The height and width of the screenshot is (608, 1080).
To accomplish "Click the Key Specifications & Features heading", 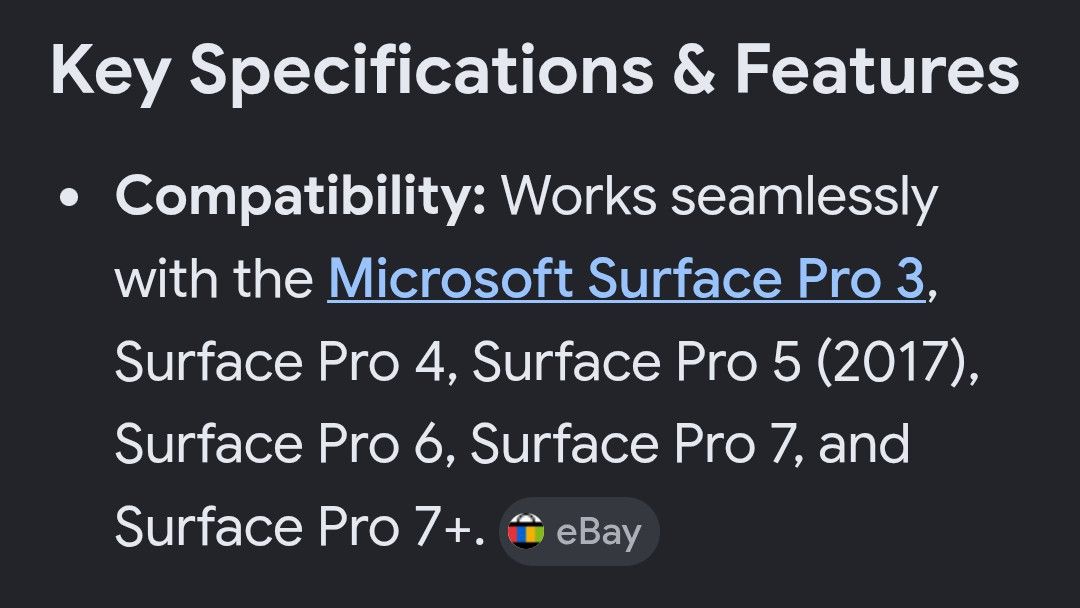I will (534, 71).
